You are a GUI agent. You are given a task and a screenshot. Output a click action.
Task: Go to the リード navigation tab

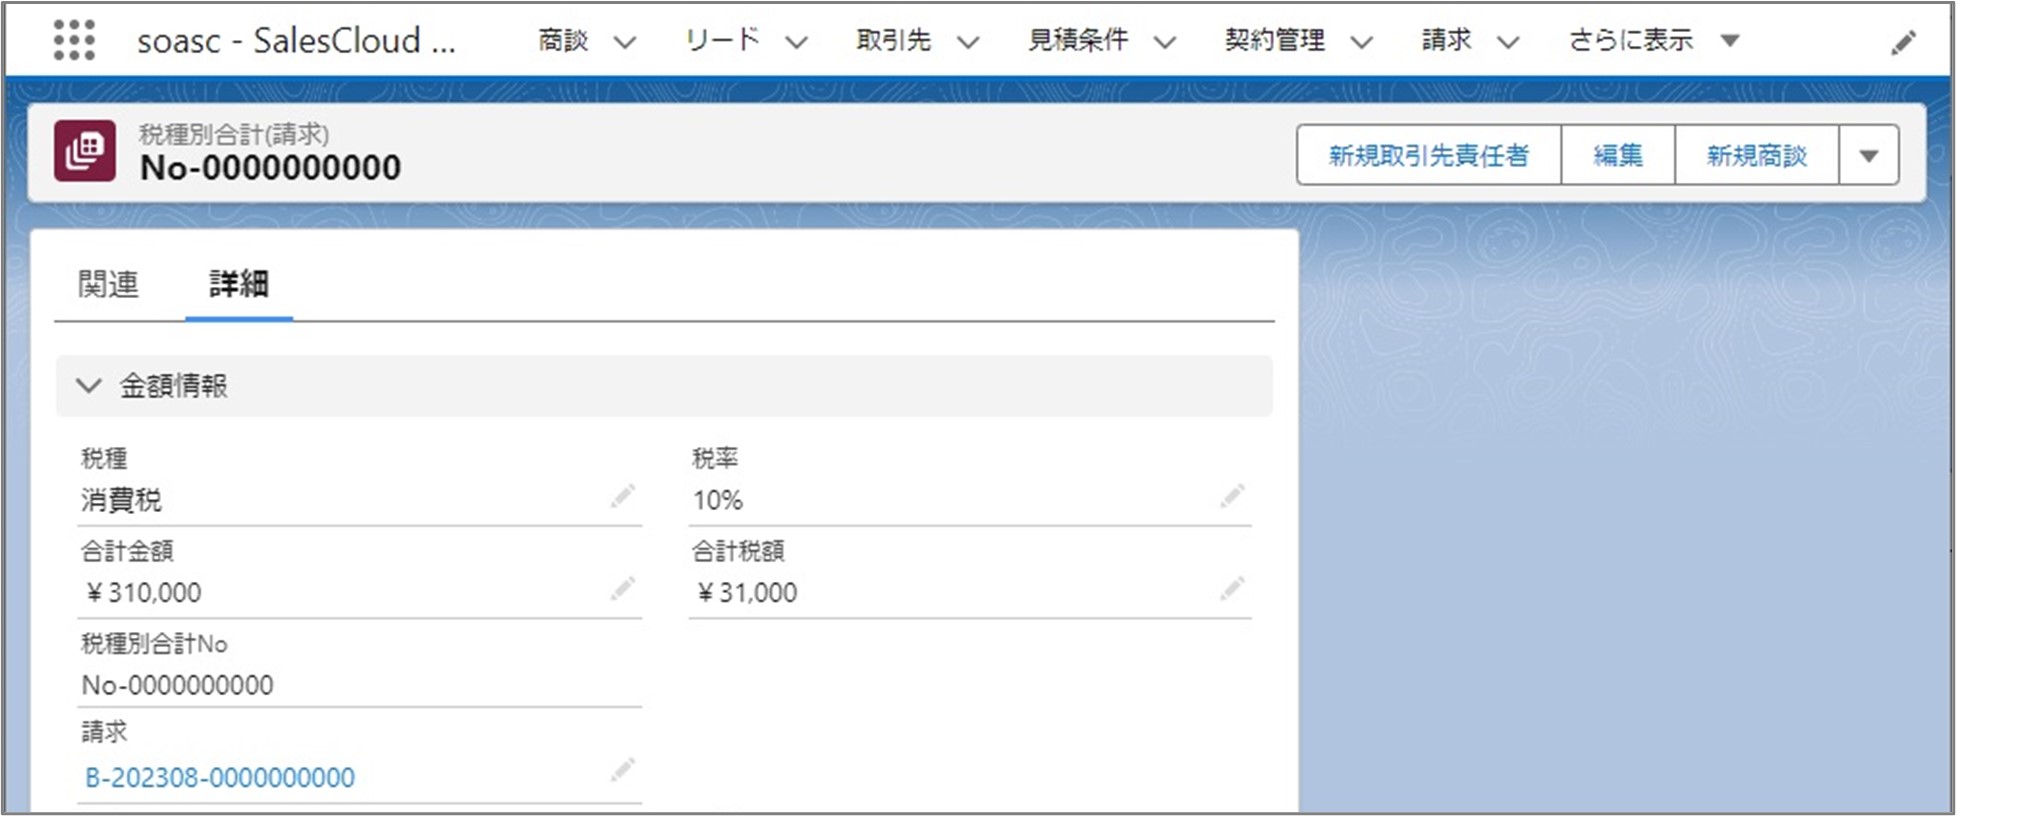[x=722, y=40]
